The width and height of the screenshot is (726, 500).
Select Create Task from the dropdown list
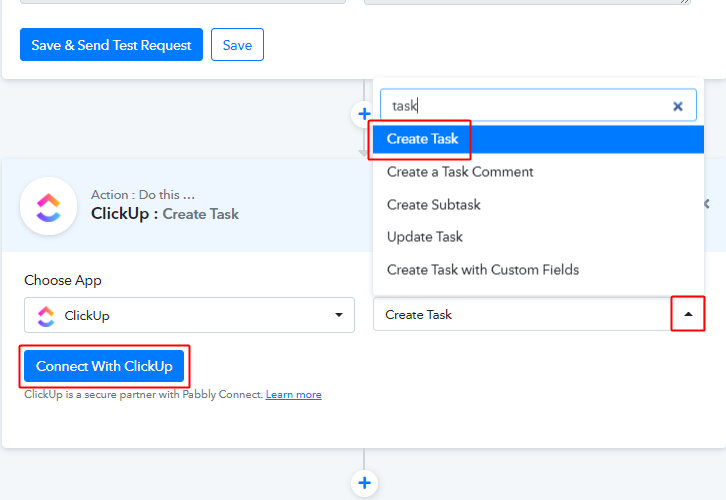pyautogui.click(x=538, y=139)
